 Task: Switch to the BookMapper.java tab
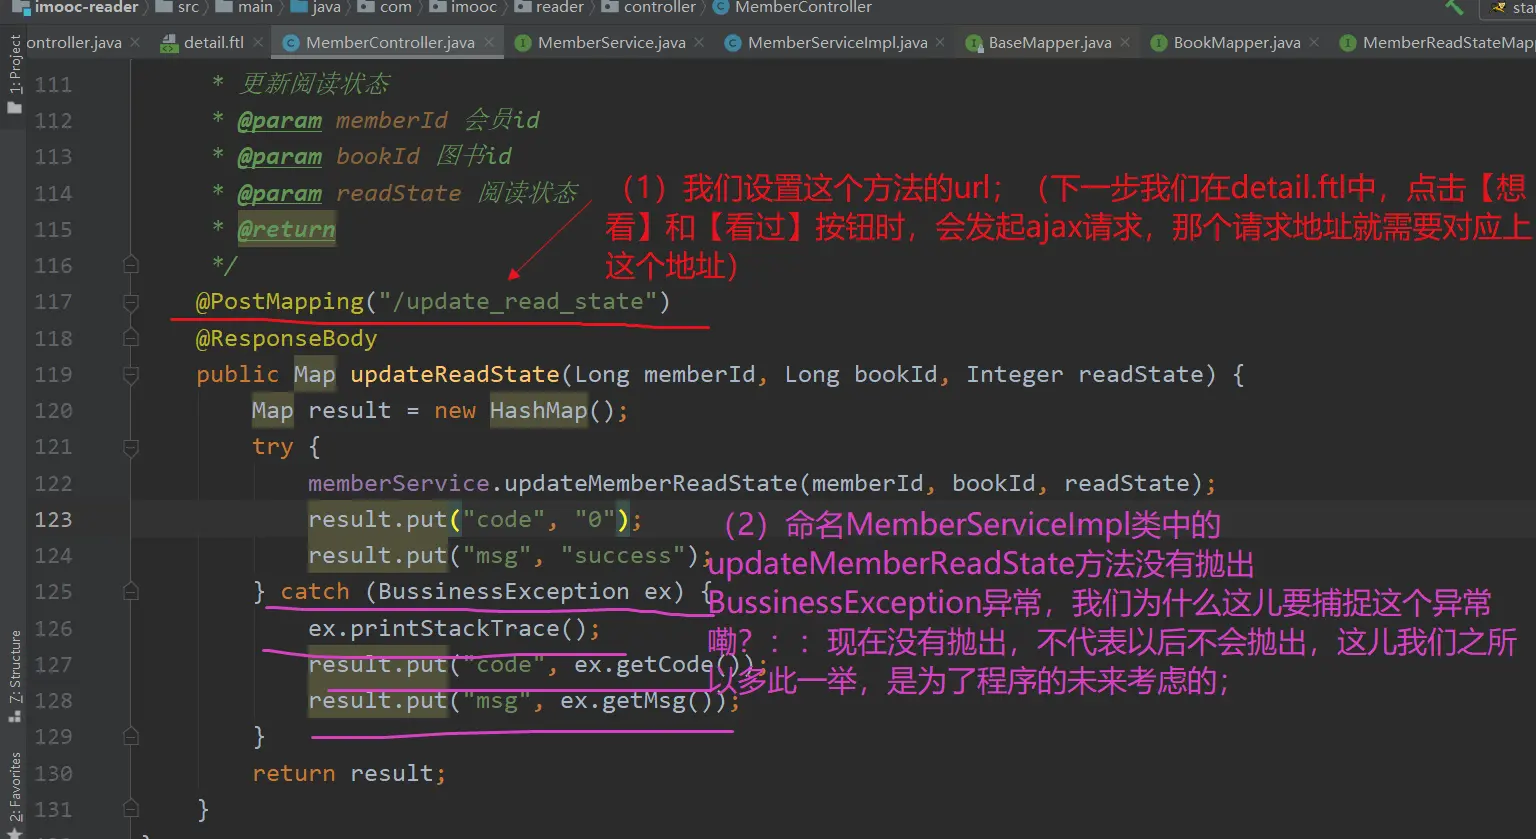click(x=1236, y=43)
